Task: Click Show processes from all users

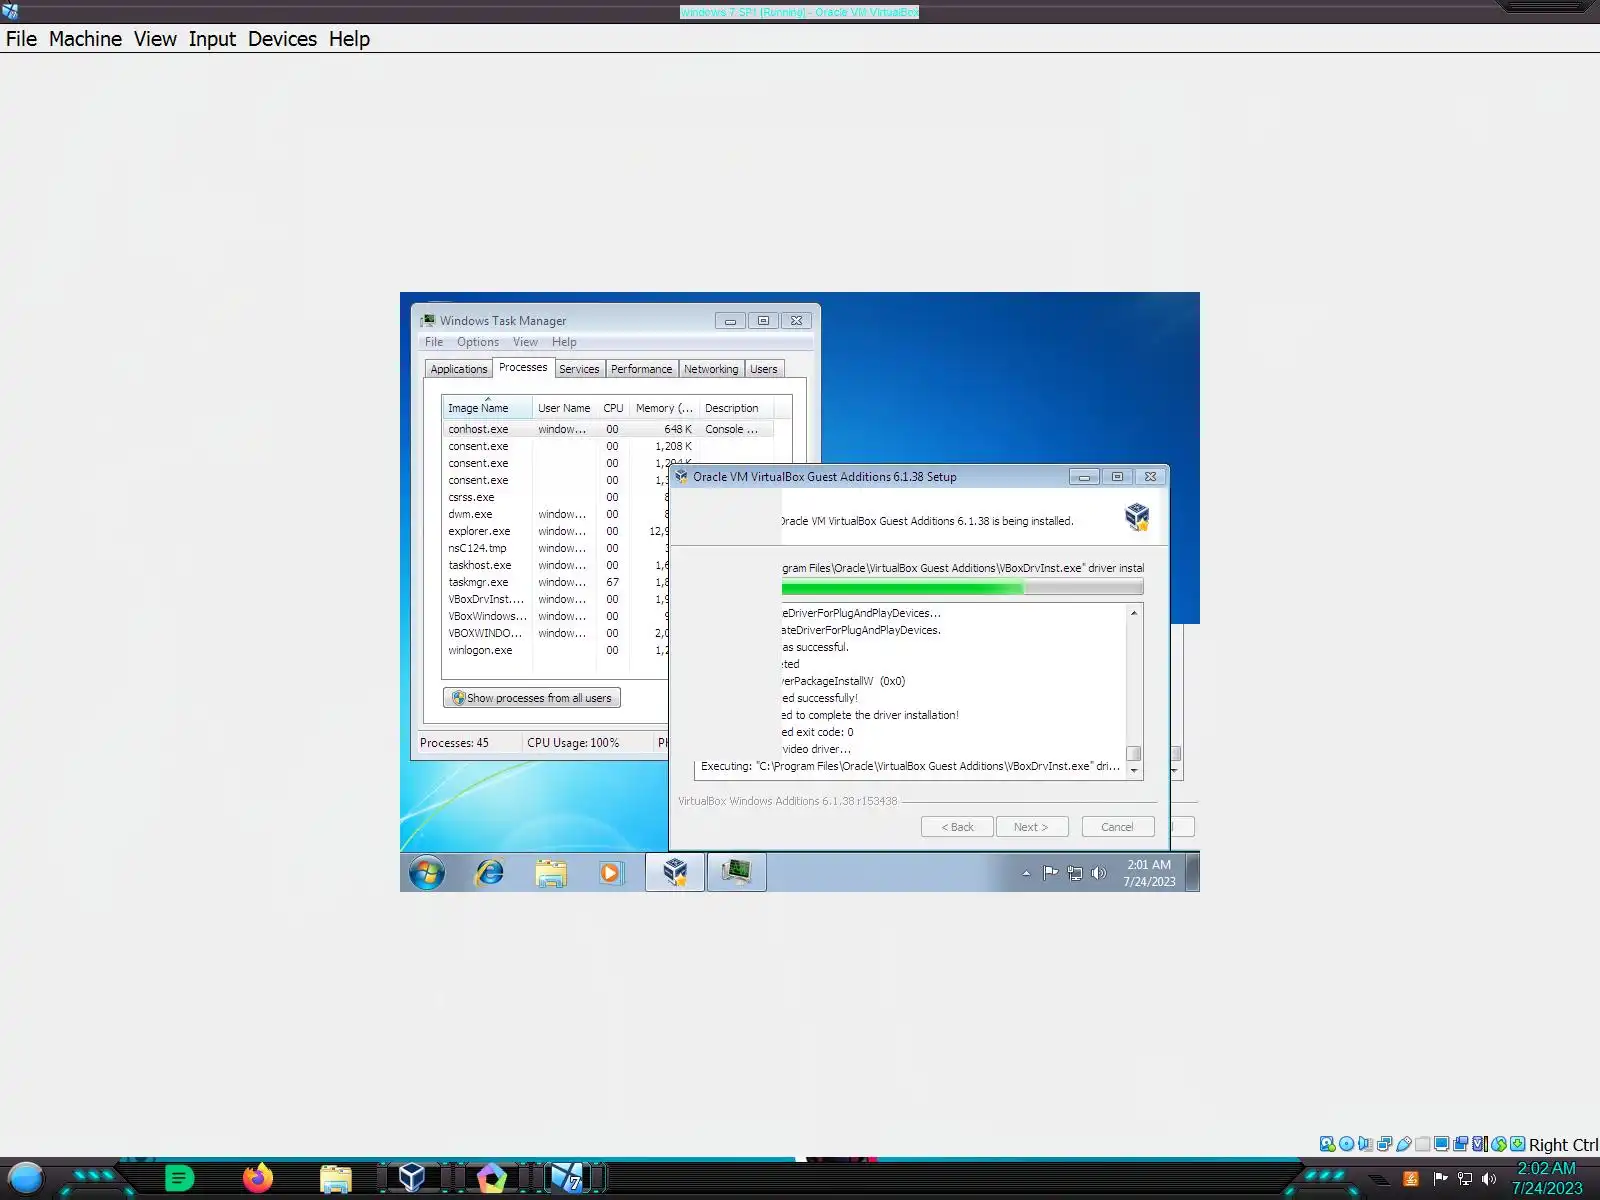Action: tap(532, 698)
